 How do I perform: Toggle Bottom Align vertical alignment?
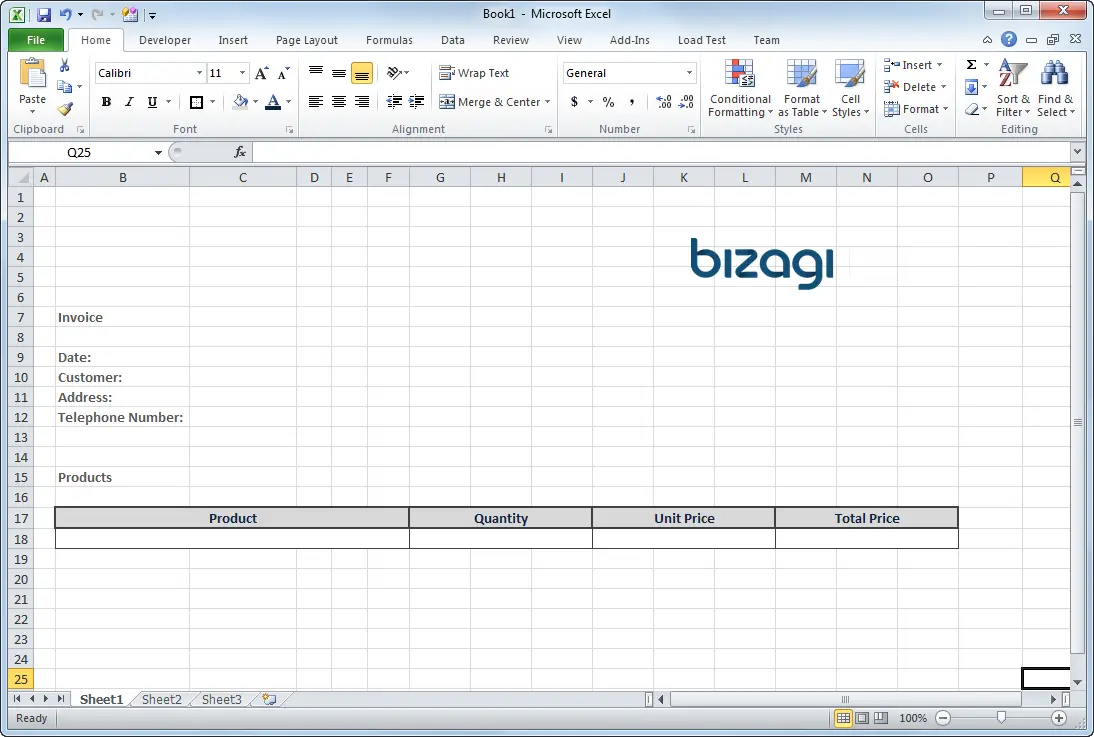click(x=361, y=73)
